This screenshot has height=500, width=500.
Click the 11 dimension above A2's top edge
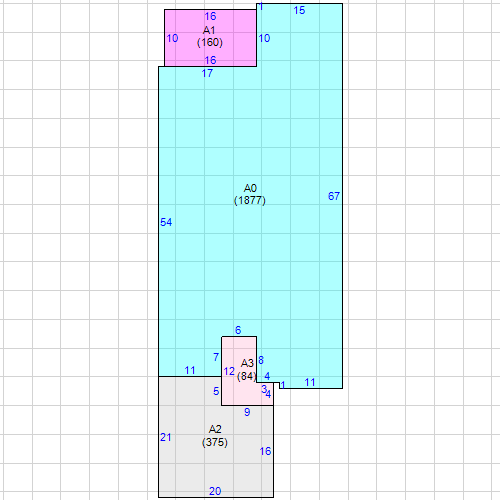[x=190, y=370]
